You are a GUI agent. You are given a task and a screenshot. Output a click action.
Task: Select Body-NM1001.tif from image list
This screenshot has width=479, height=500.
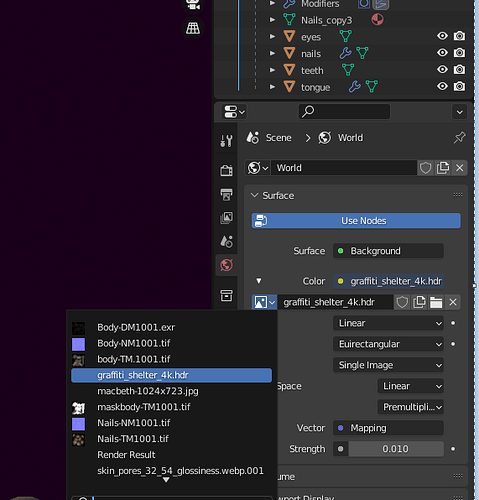pyautogui.click(x=172, y=343)
